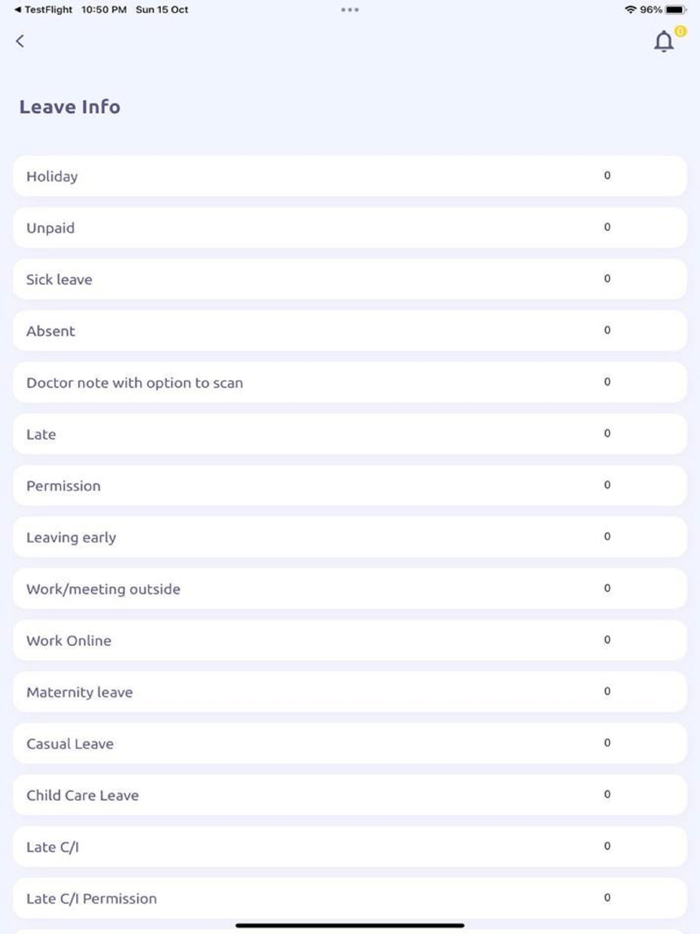Select the Sick leave entry
700x934 pixels.
click(x=350, y=279)
